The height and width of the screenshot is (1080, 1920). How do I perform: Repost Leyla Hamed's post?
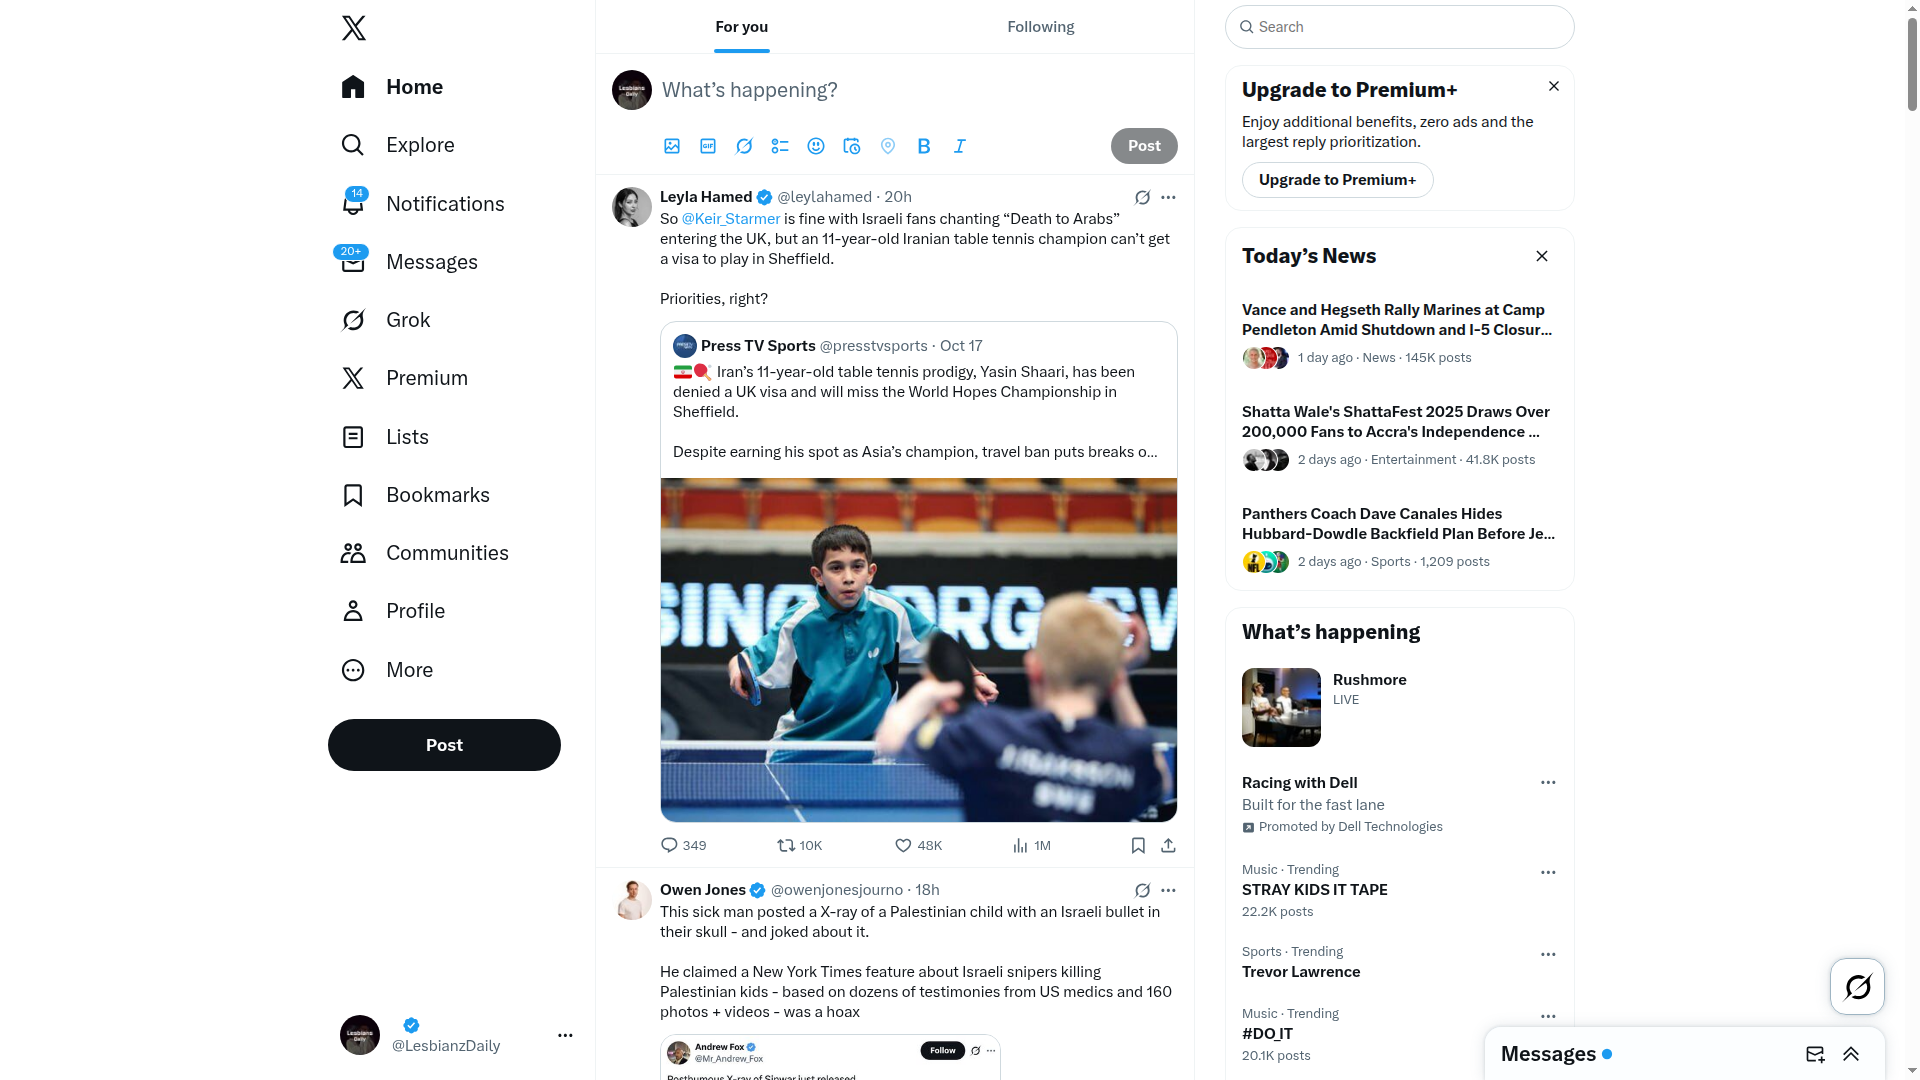coord(800,846)
